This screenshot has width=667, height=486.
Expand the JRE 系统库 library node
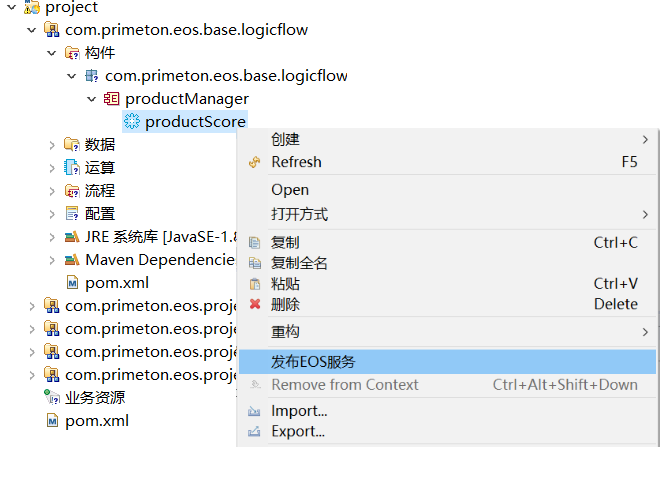point(52,237)
